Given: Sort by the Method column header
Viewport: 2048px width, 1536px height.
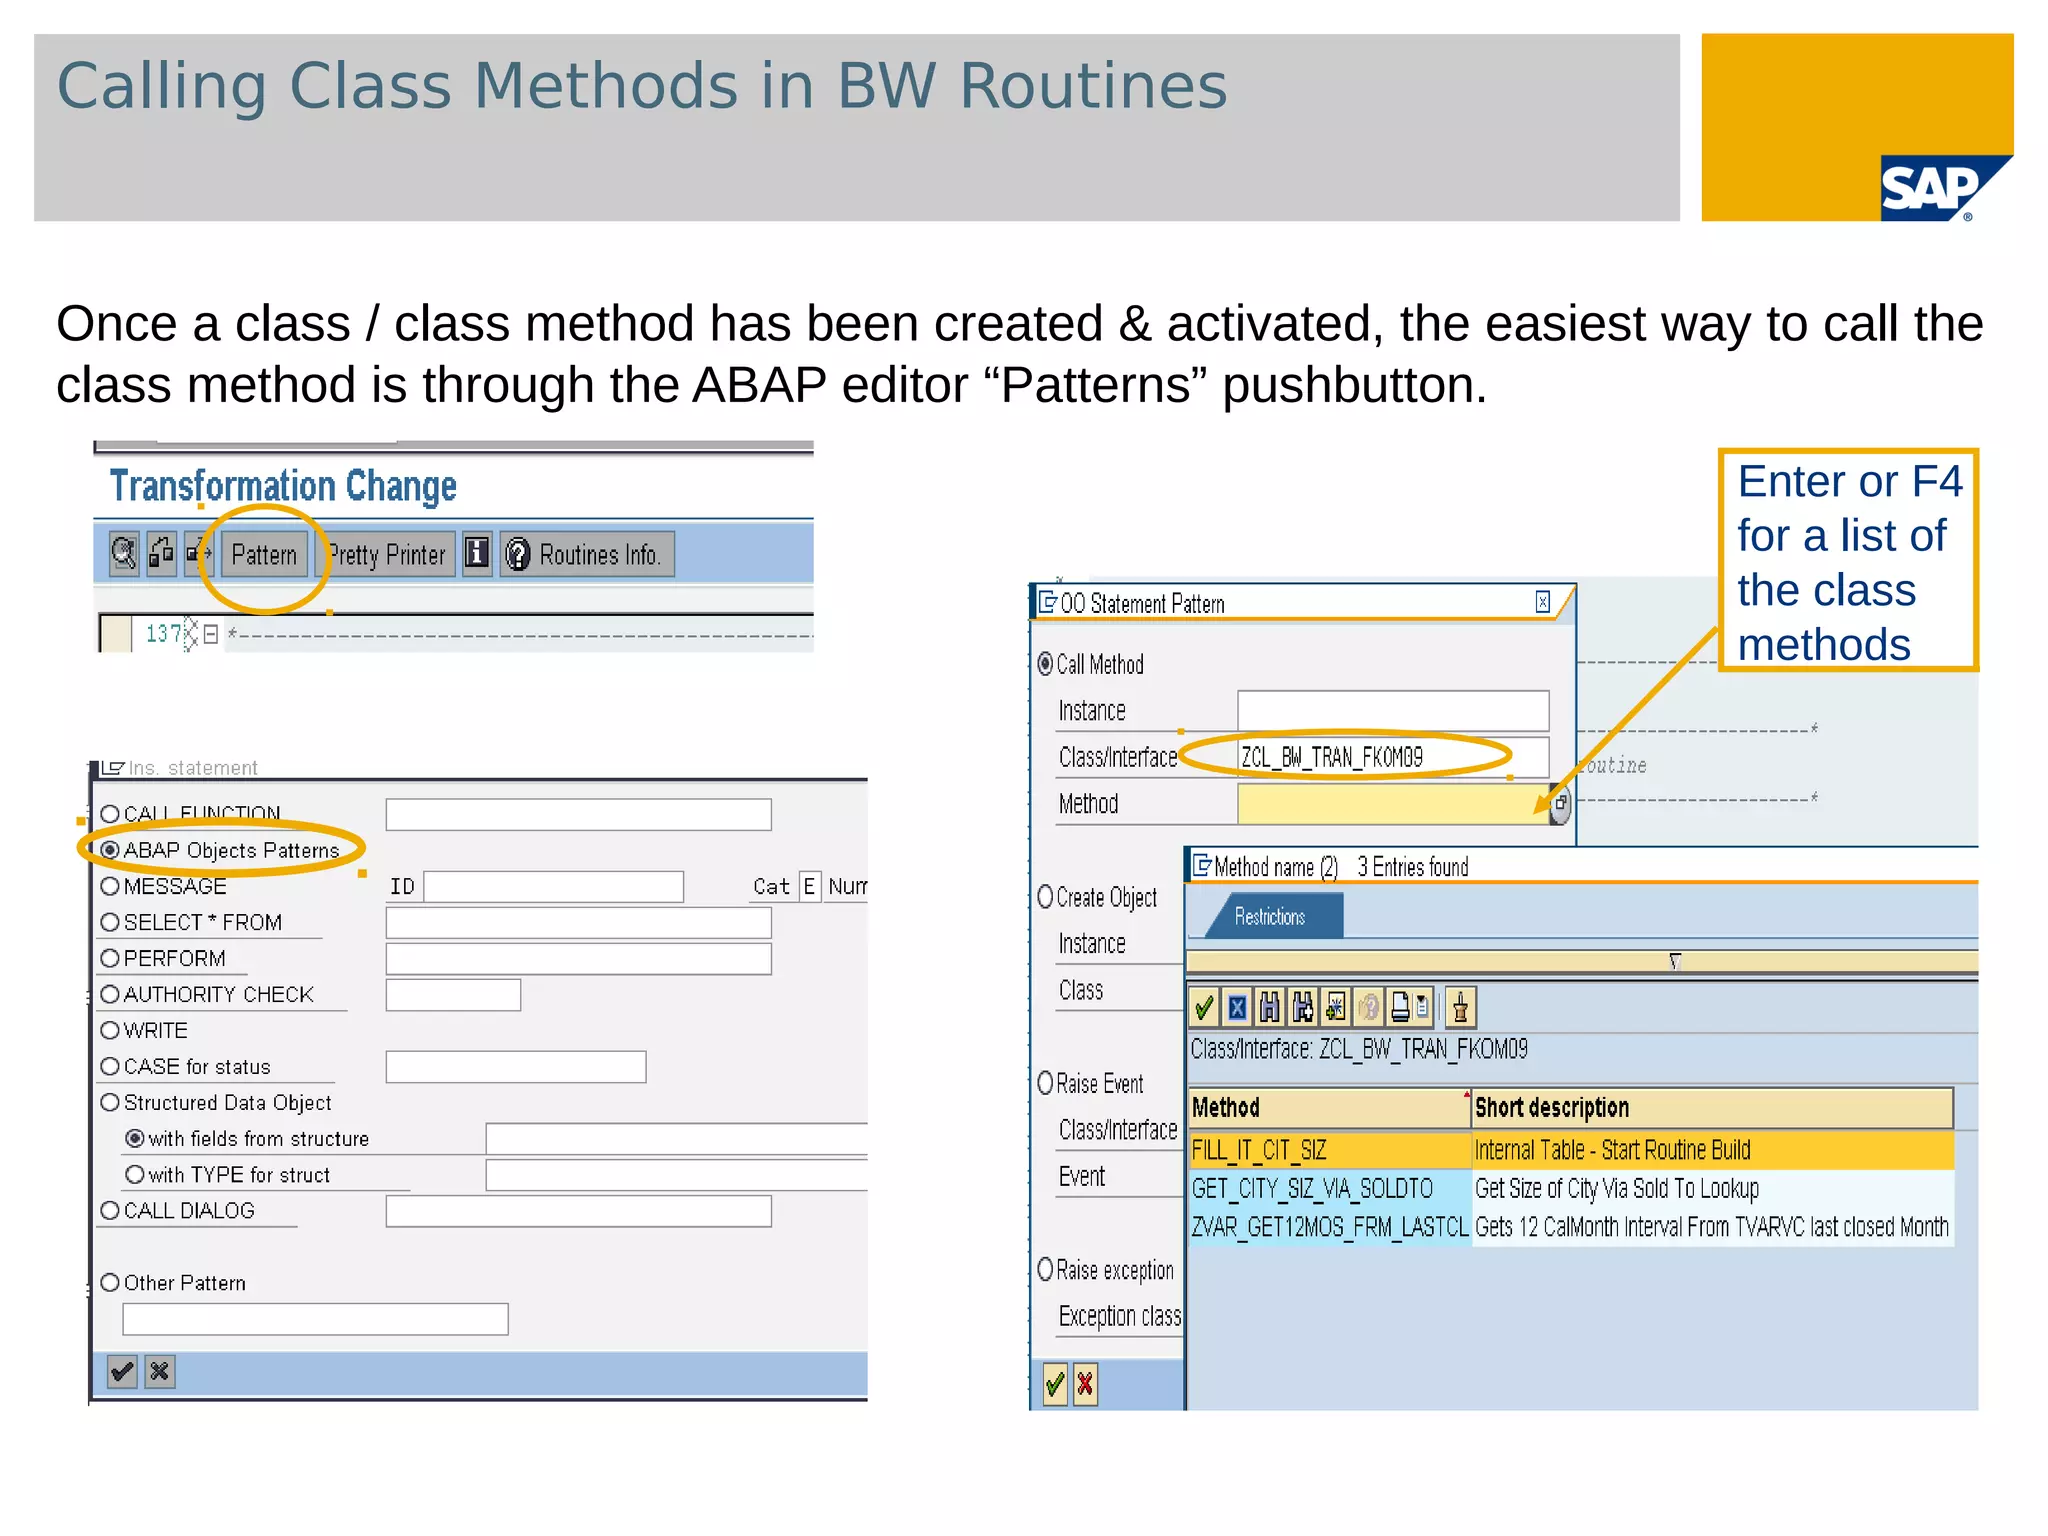Looking at the screenshot, I should [x=1329, y=1108].
